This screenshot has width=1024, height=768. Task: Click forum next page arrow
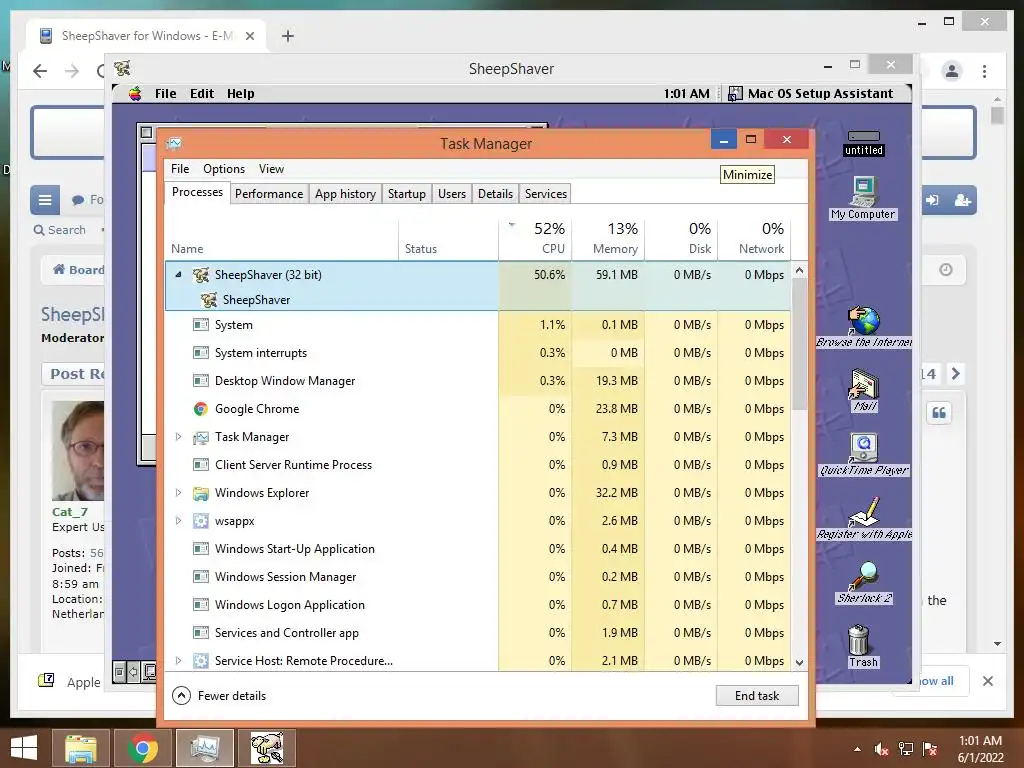click(955, 374)
